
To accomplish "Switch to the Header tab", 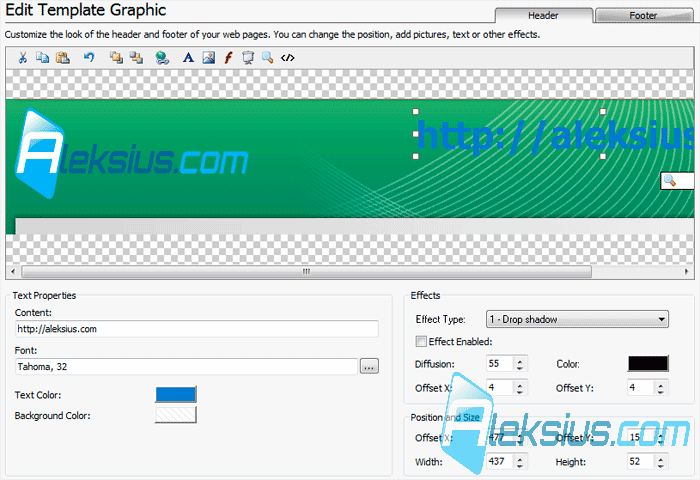I will coord(543,15).
